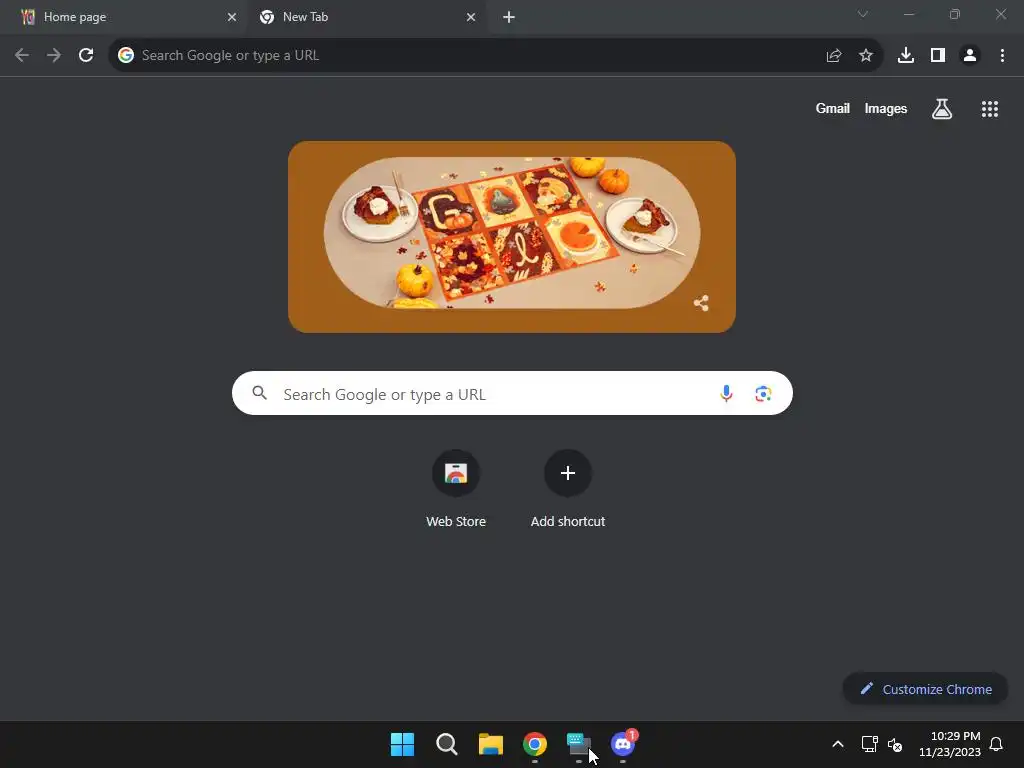Show hidden system tray icons
Screen dimensions: 1024x768
(838, 744)
